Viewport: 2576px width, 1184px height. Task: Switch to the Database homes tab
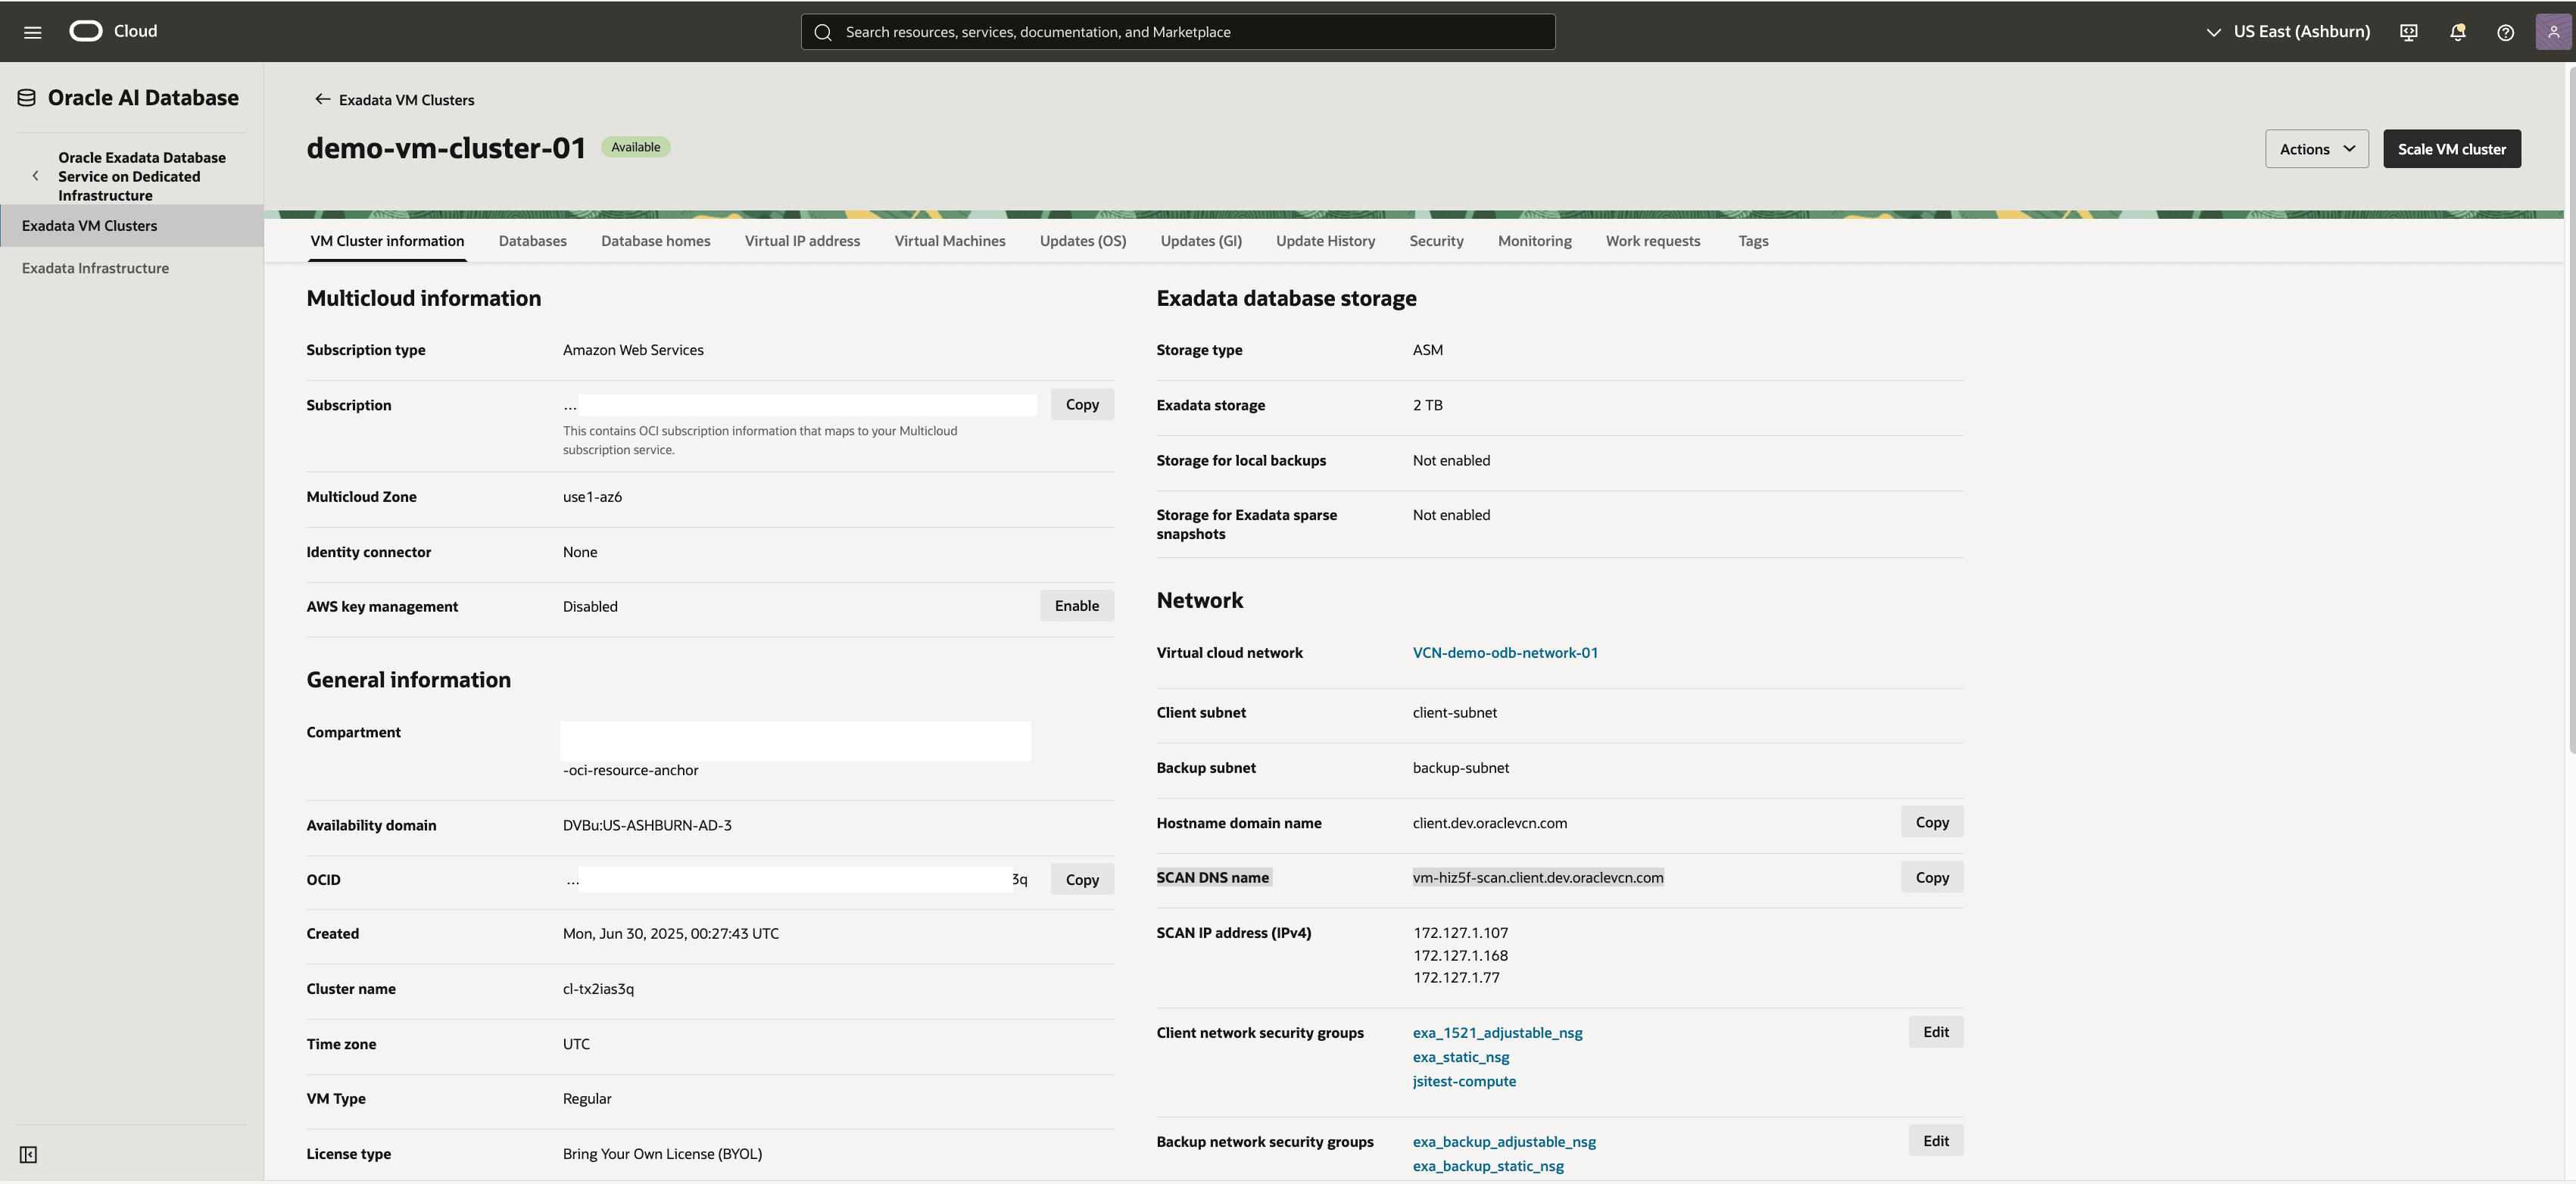click(x=655, y=241)
